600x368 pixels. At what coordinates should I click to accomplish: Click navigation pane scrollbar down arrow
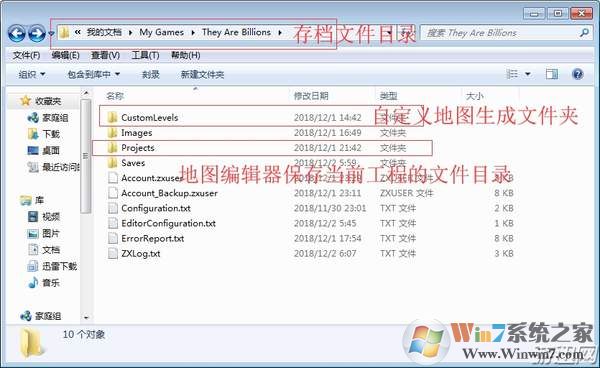pyautogui.click(x=86, y=317)
